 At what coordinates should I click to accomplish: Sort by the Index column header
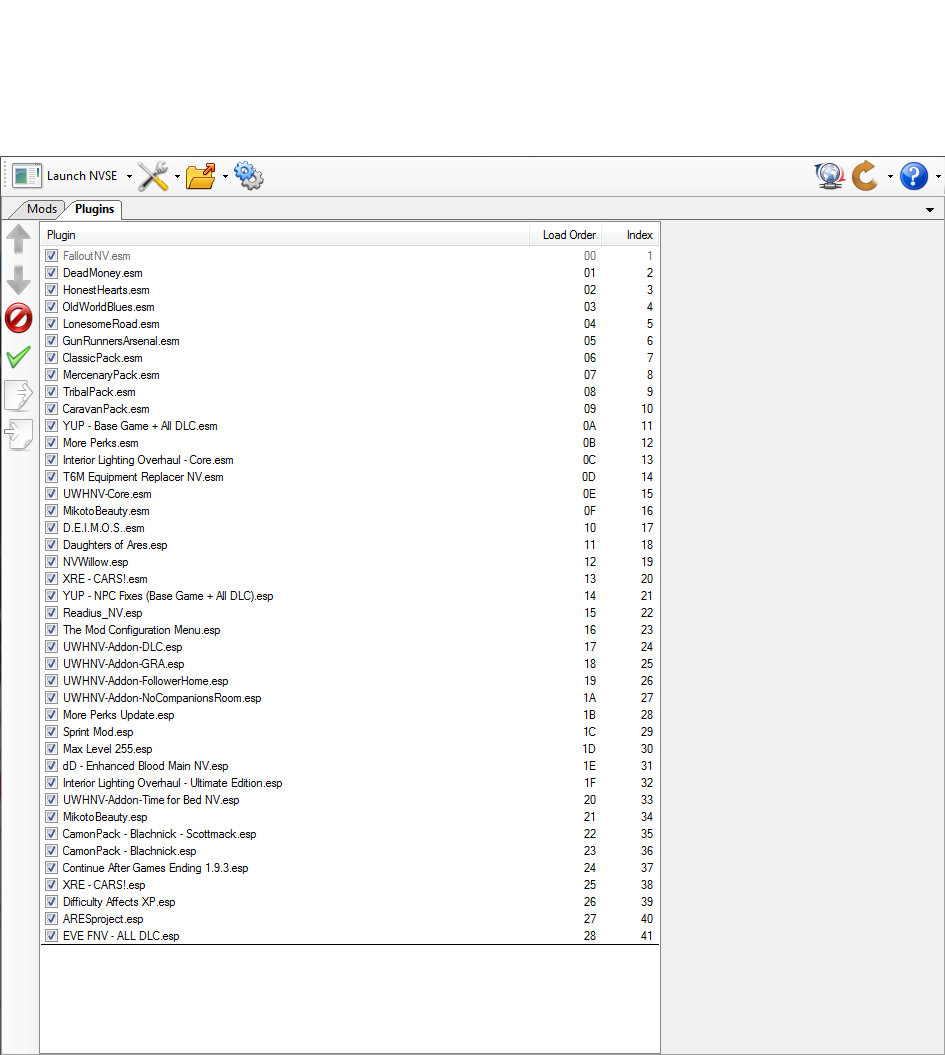[630, 235]
